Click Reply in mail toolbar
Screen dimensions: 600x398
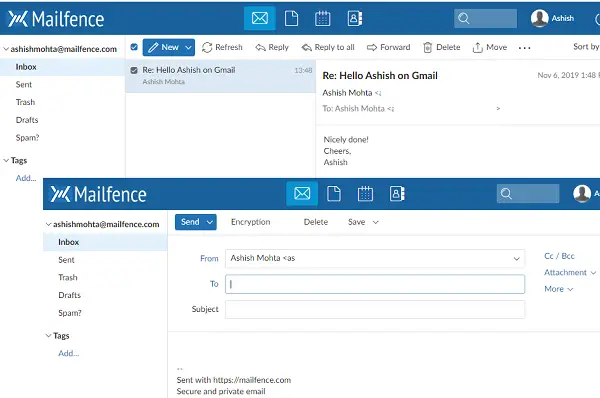point(272,47)
